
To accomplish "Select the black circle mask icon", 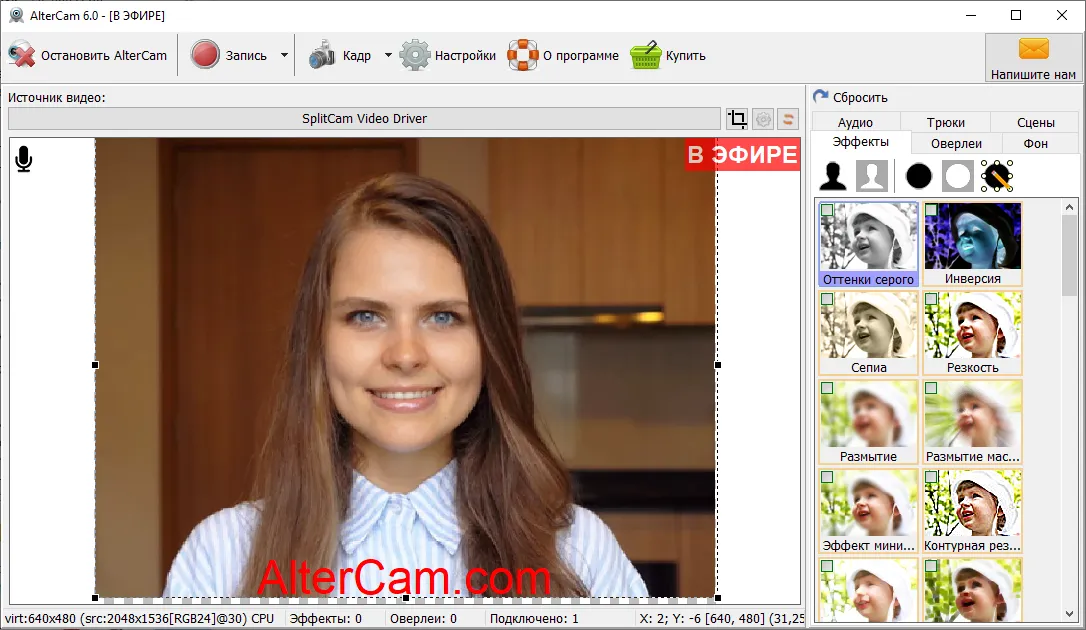I will pyautogui.click(x=918, y=176).
